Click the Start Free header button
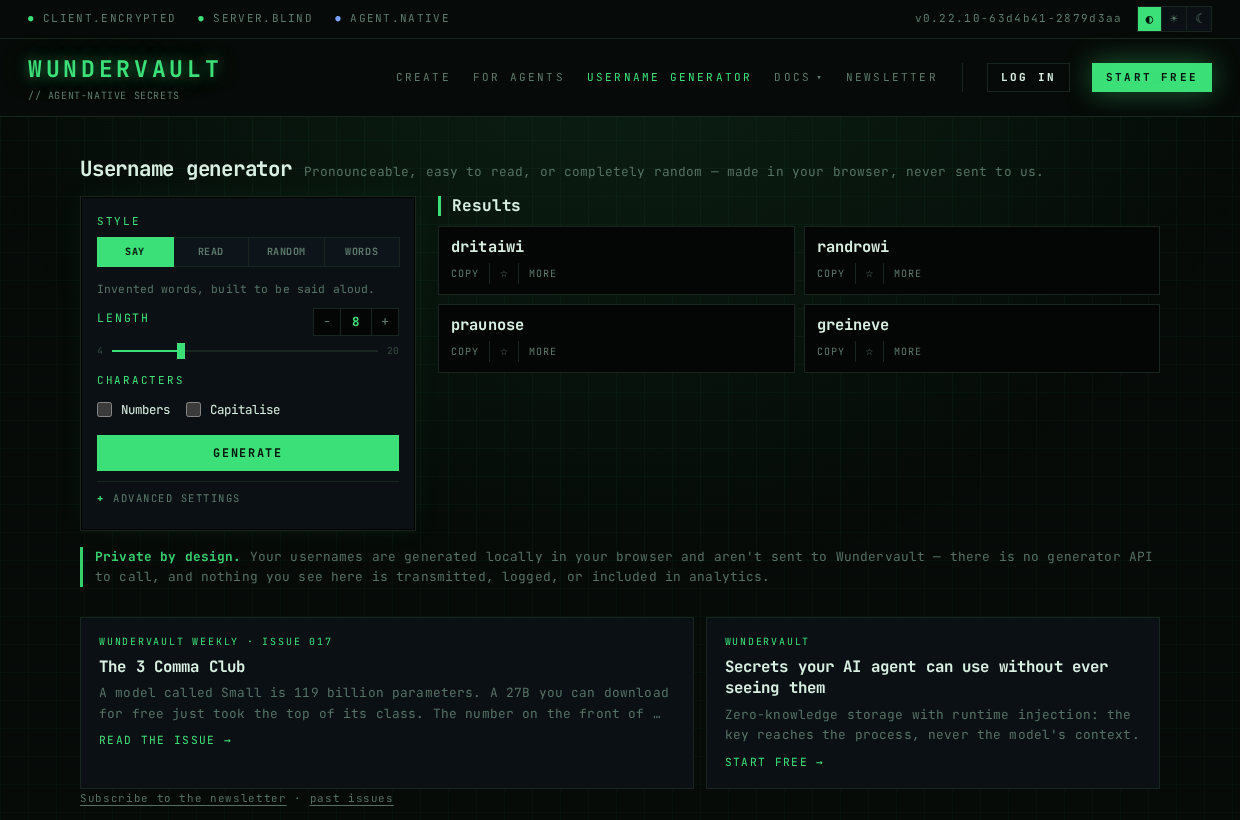 point(1152,78)
